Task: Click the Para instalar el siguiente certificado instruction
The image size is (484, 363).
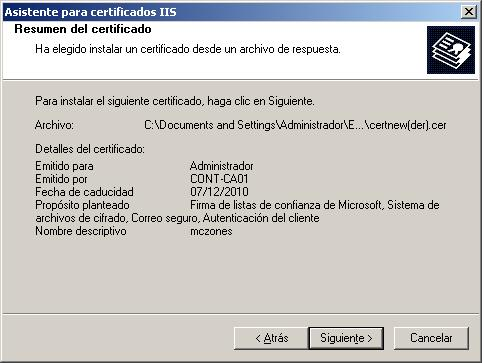Action: click(175, 101)
